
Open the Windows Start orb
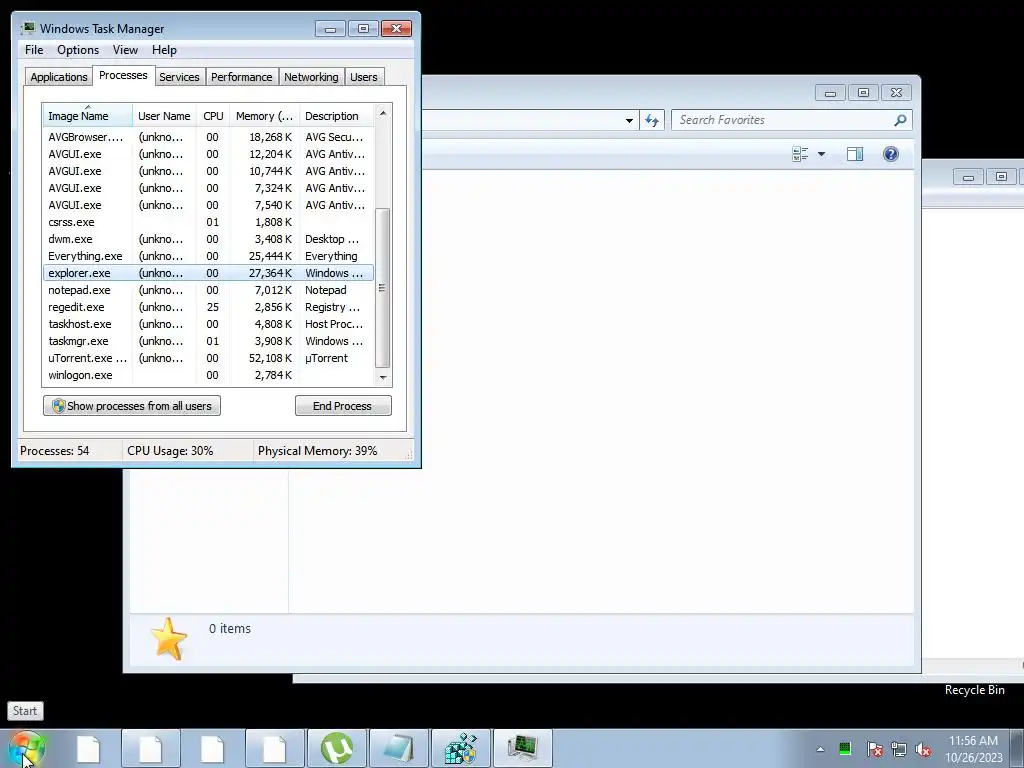(27, 749)
